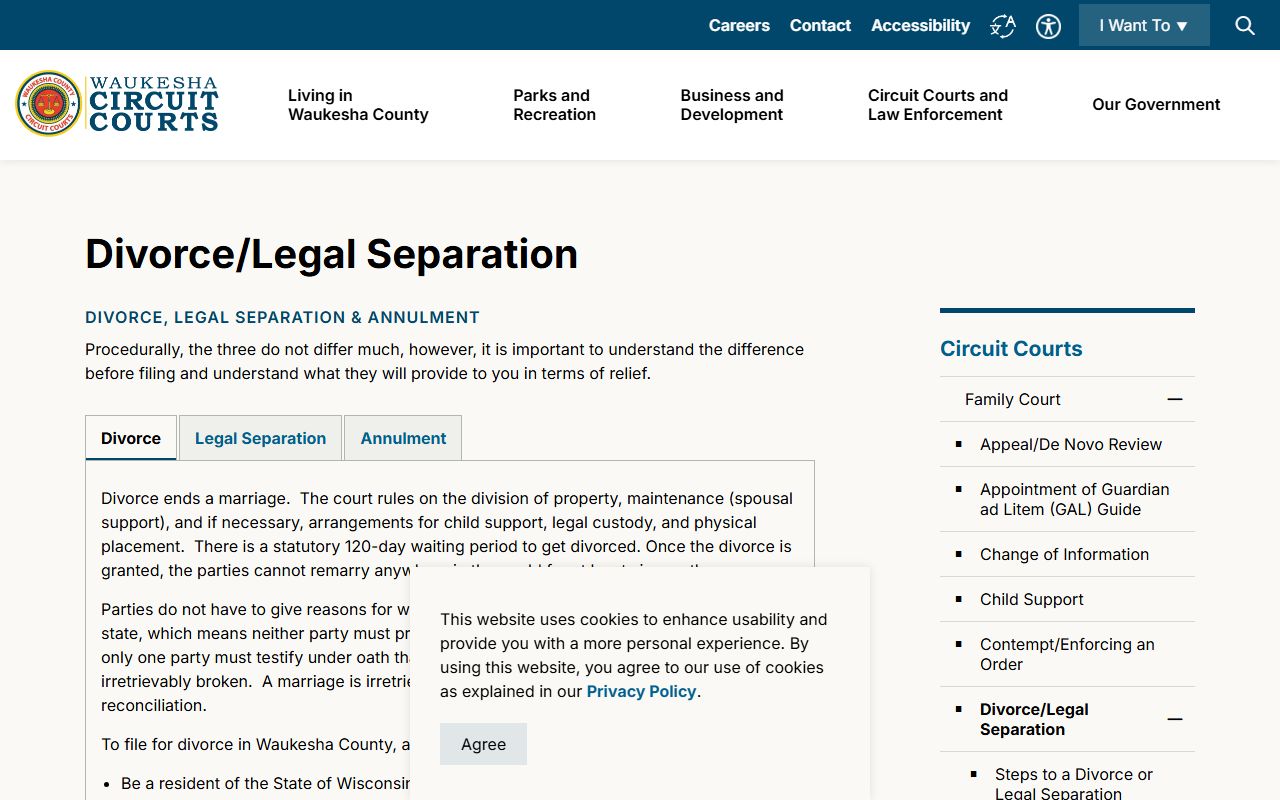The height and width of the screenshot is (800, 1280).
Task: Open the Circuit Courts sidebar heading
Action: point(1011,349)
